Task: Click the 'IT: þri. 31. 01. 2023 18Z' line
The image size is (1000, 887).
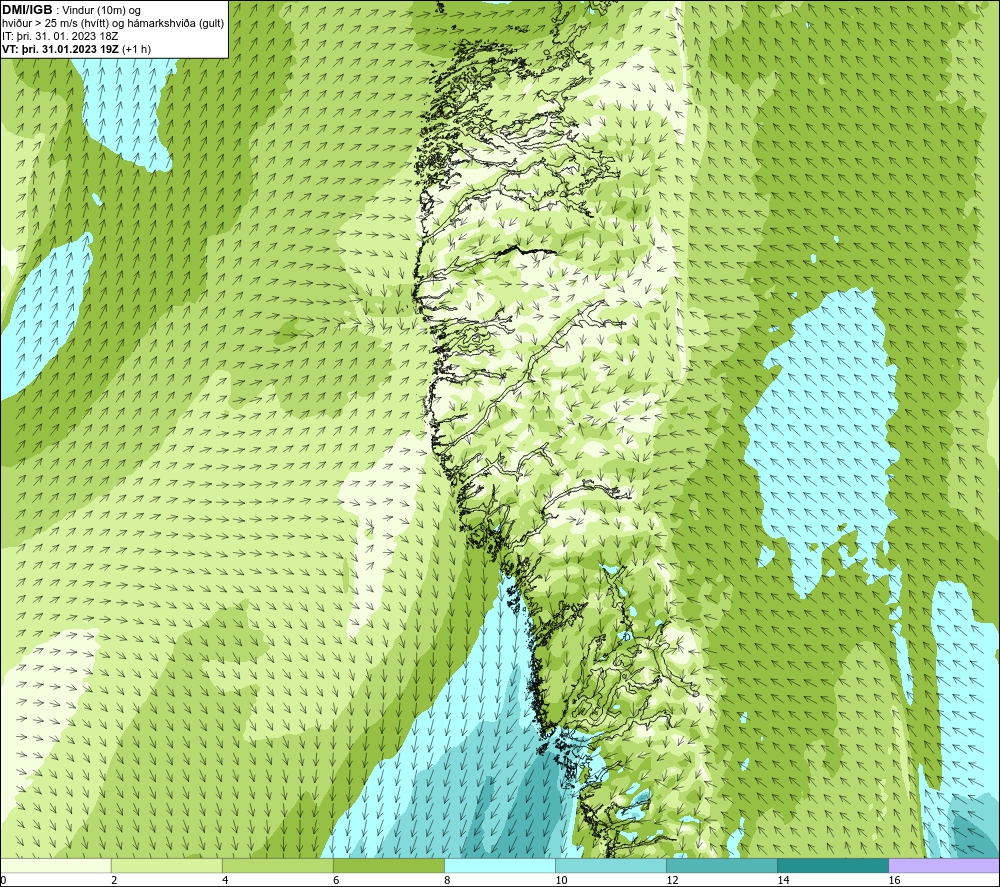Action: [60, 36]
